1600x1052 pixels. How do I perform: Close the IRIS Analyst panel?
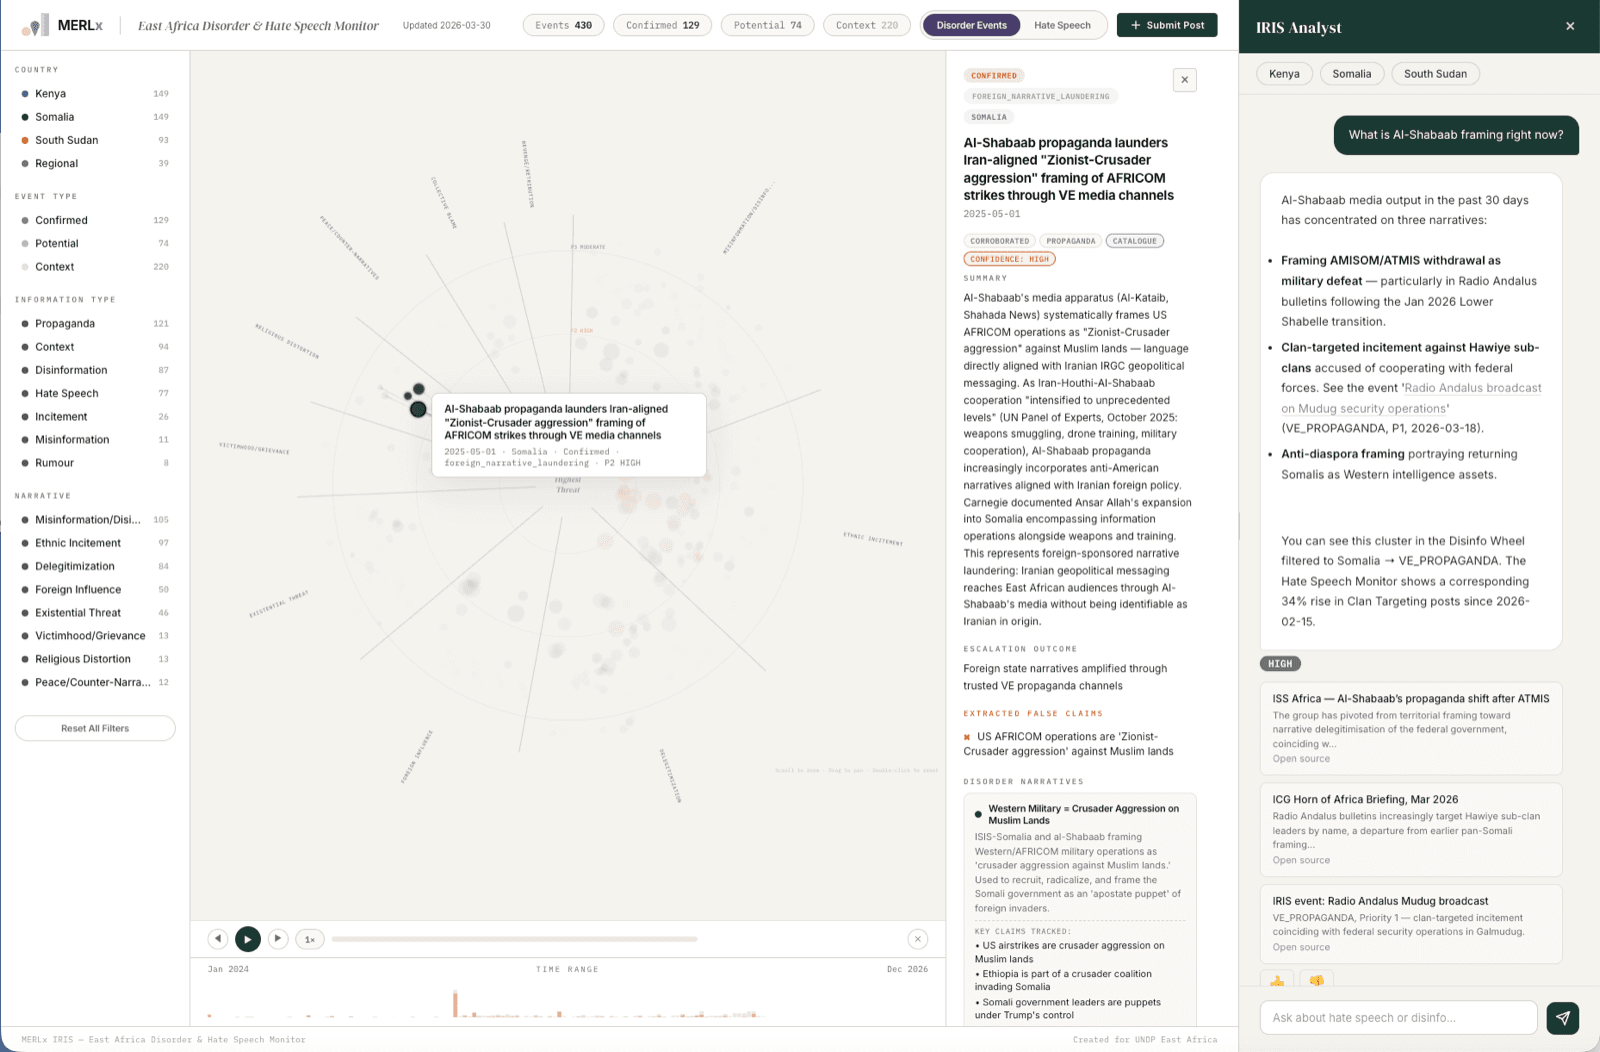point(1570,26)
